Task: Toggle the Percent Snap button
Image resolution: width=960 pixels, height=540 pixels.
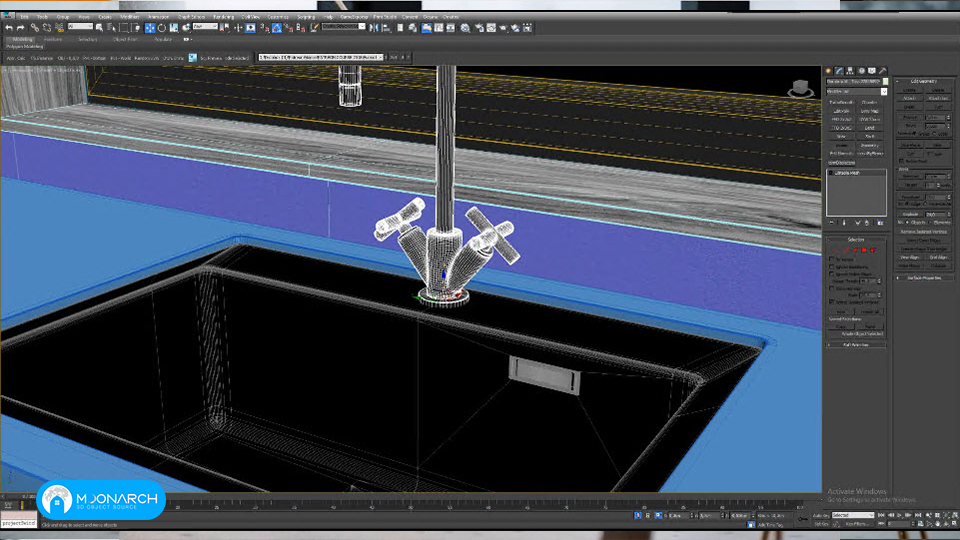Action: pyautogui.click(x=288, y=28)
